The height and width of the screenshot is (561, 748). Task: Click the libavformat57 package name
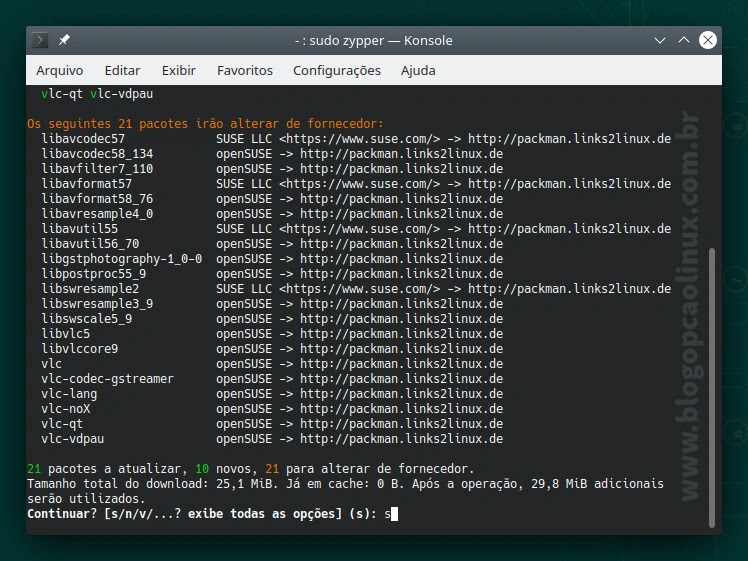(87, 184)
